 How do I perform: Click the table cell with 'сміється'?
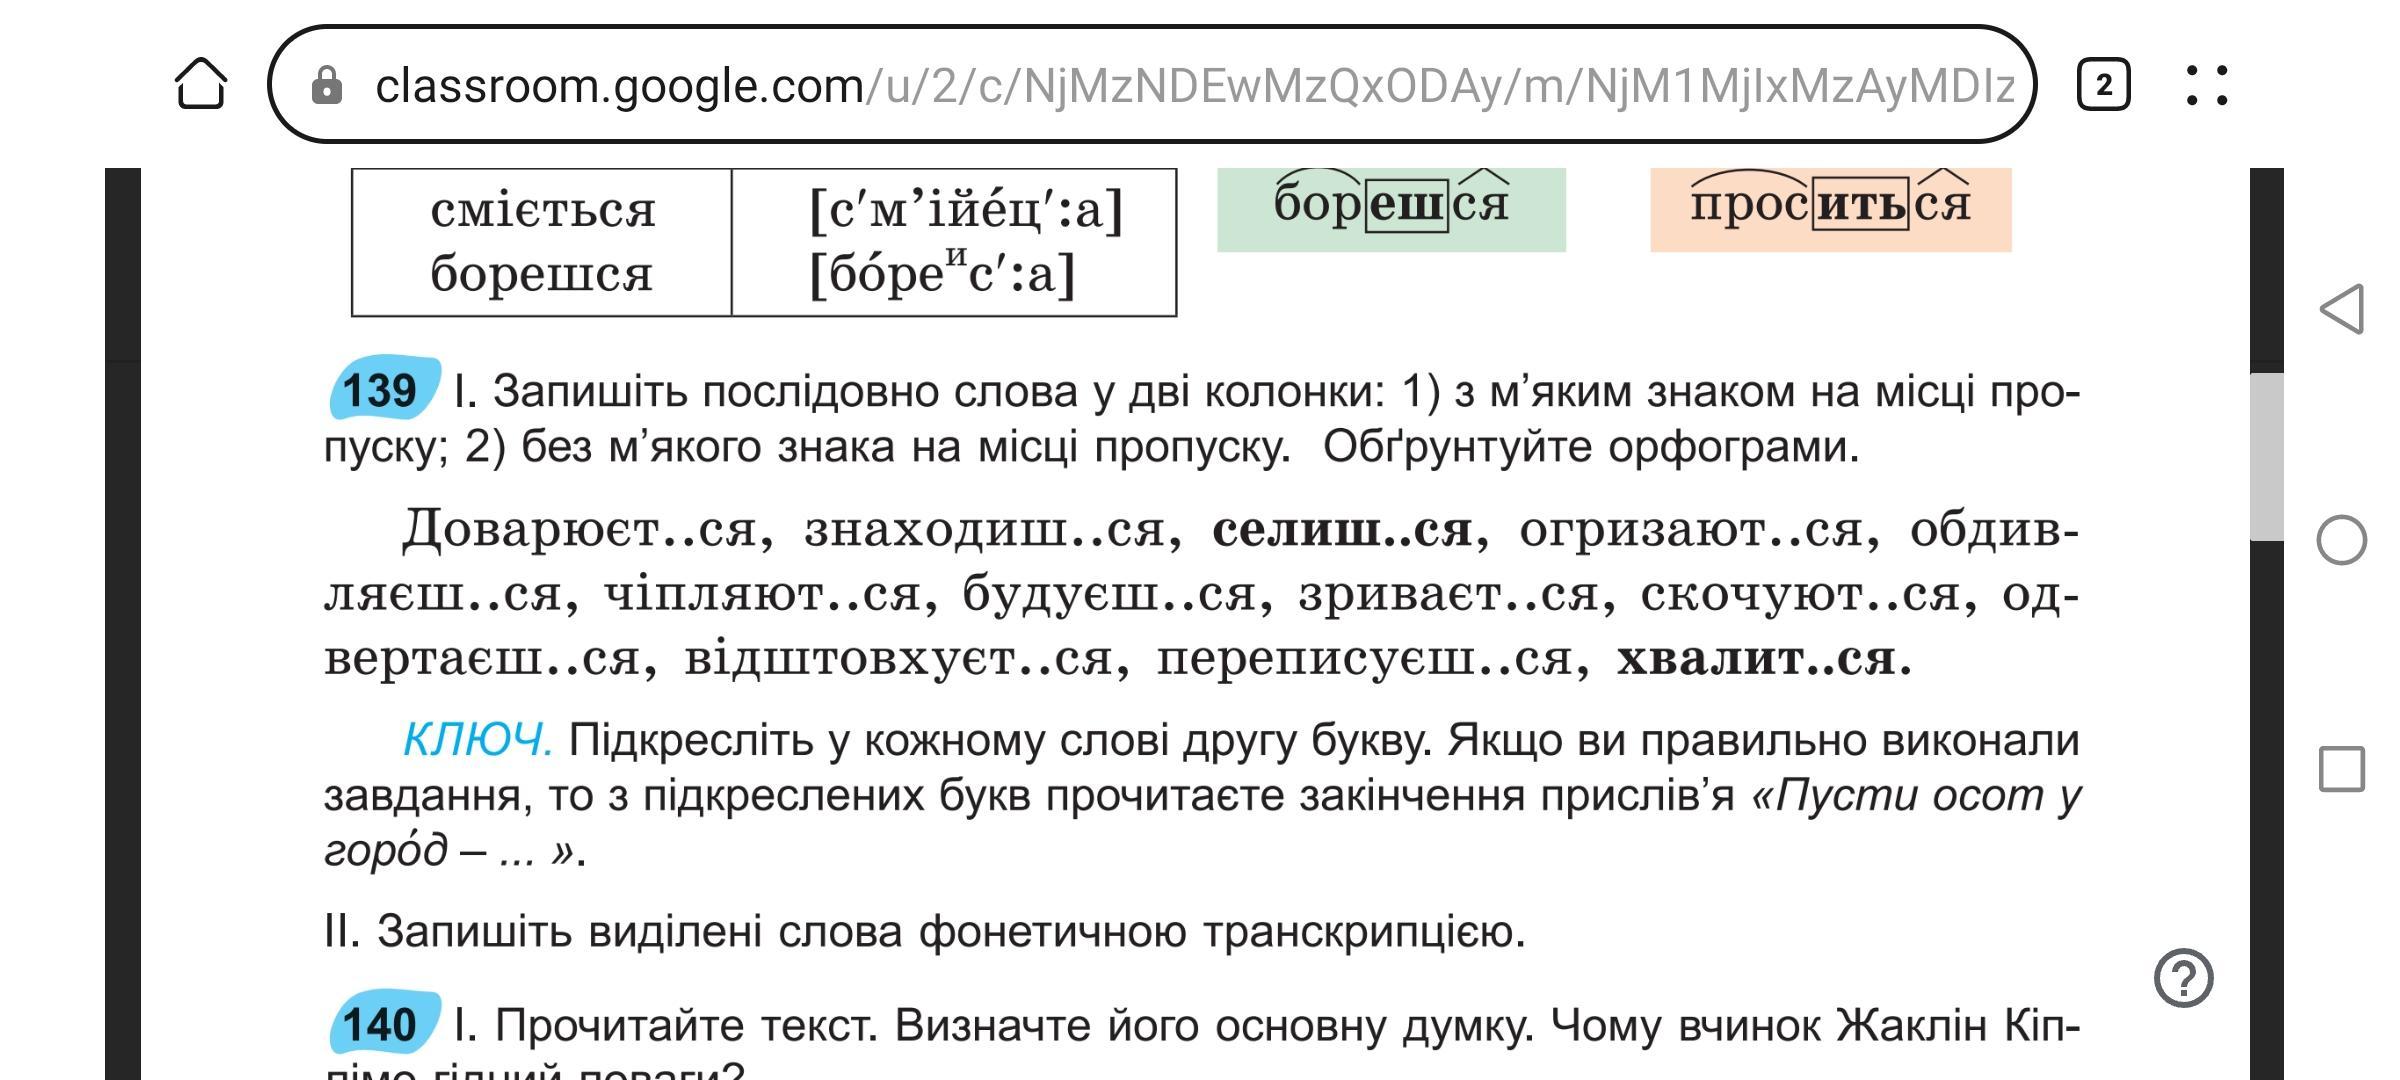point(542,210)
